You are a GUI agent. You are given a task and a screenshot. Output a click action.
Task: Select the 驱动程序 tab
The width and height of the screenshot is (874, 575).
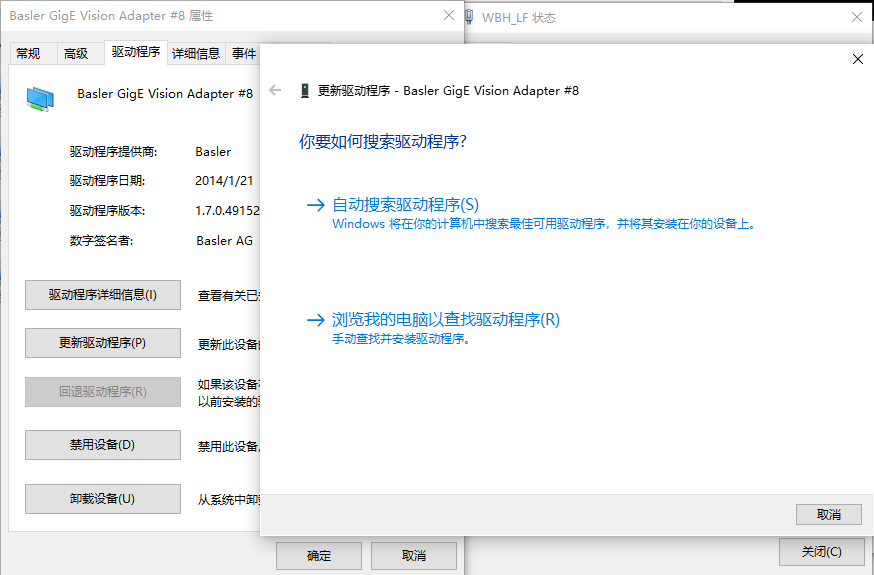coord(135,52)
